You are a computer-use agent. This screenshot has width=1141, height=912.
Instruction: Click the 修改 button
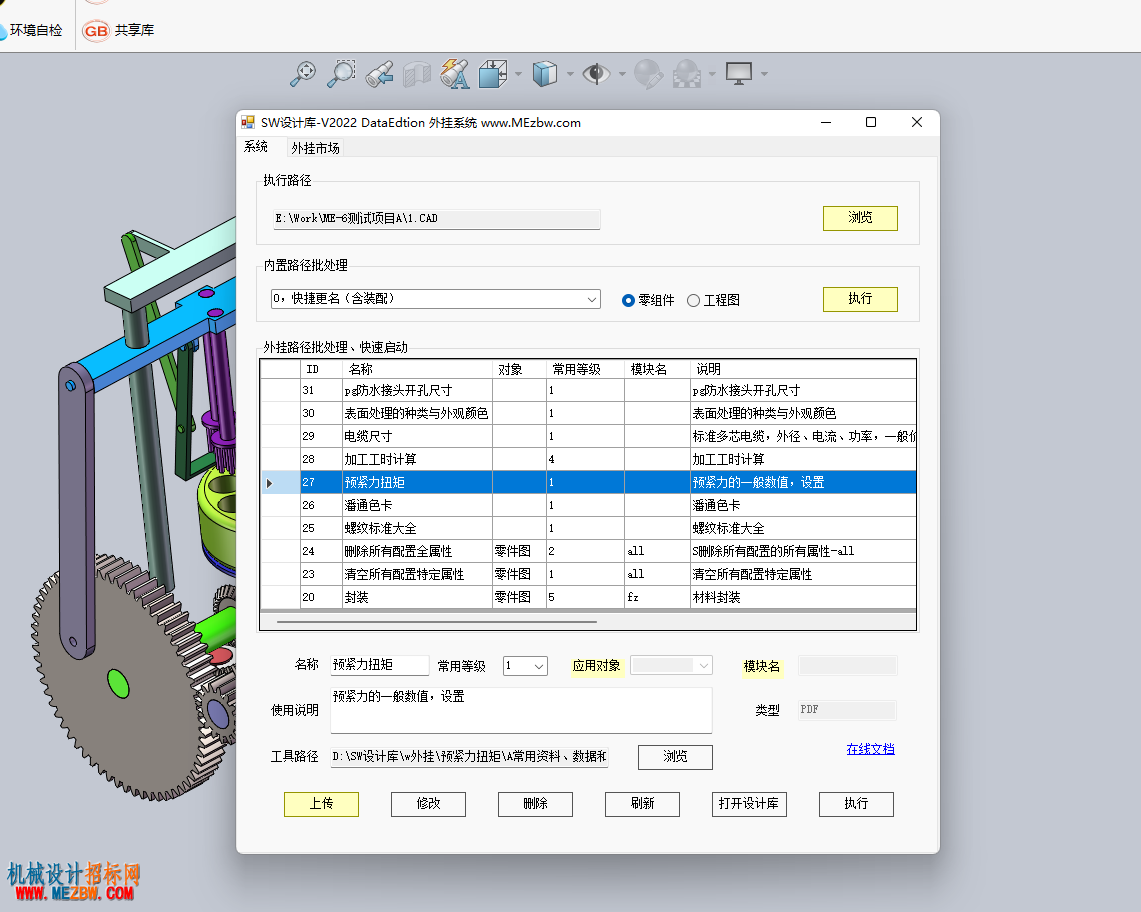[x=428, y=804]
